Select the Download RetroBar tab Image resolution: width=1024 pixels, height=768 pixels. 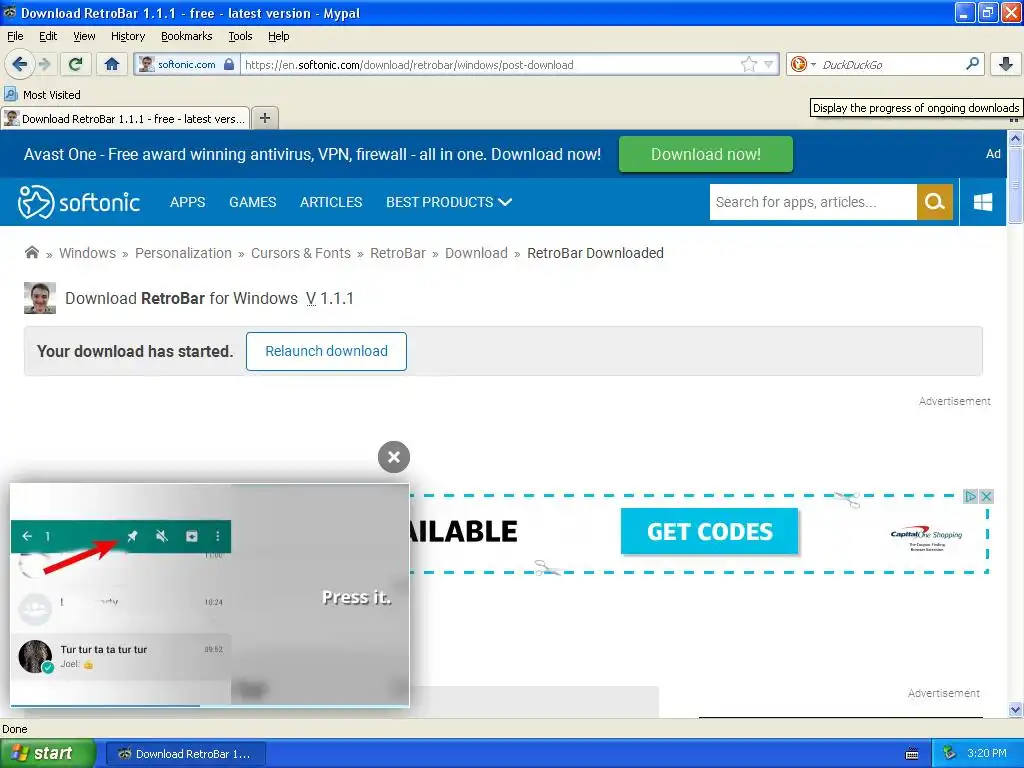point(125,118)
